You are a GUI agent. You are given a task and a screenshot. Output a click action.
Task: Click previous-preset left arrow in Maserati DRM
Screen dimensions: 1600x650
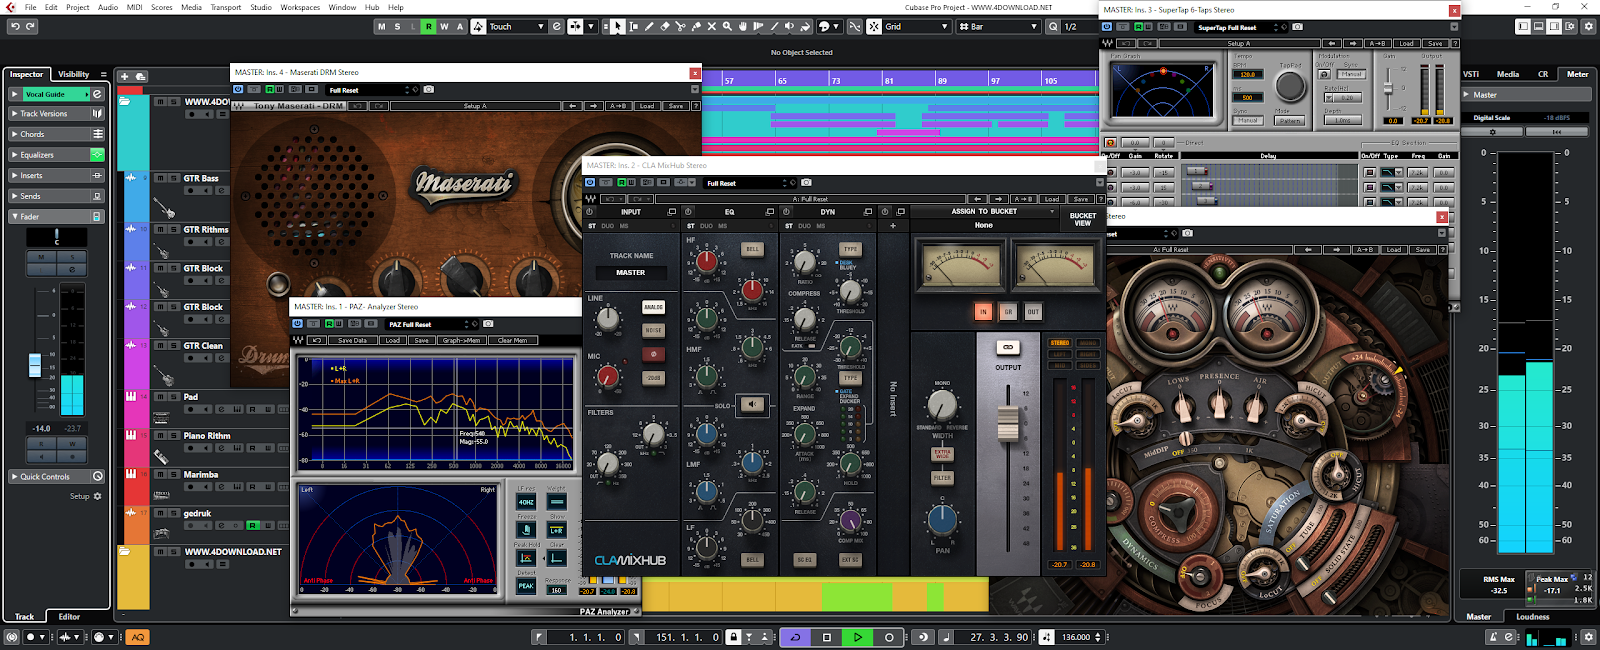(572, 106)
